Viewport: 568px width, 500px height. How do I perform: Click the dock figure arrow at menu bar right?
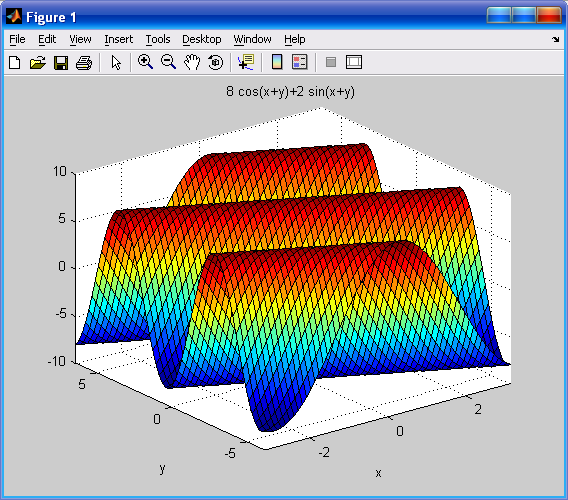tap(555, 39)
